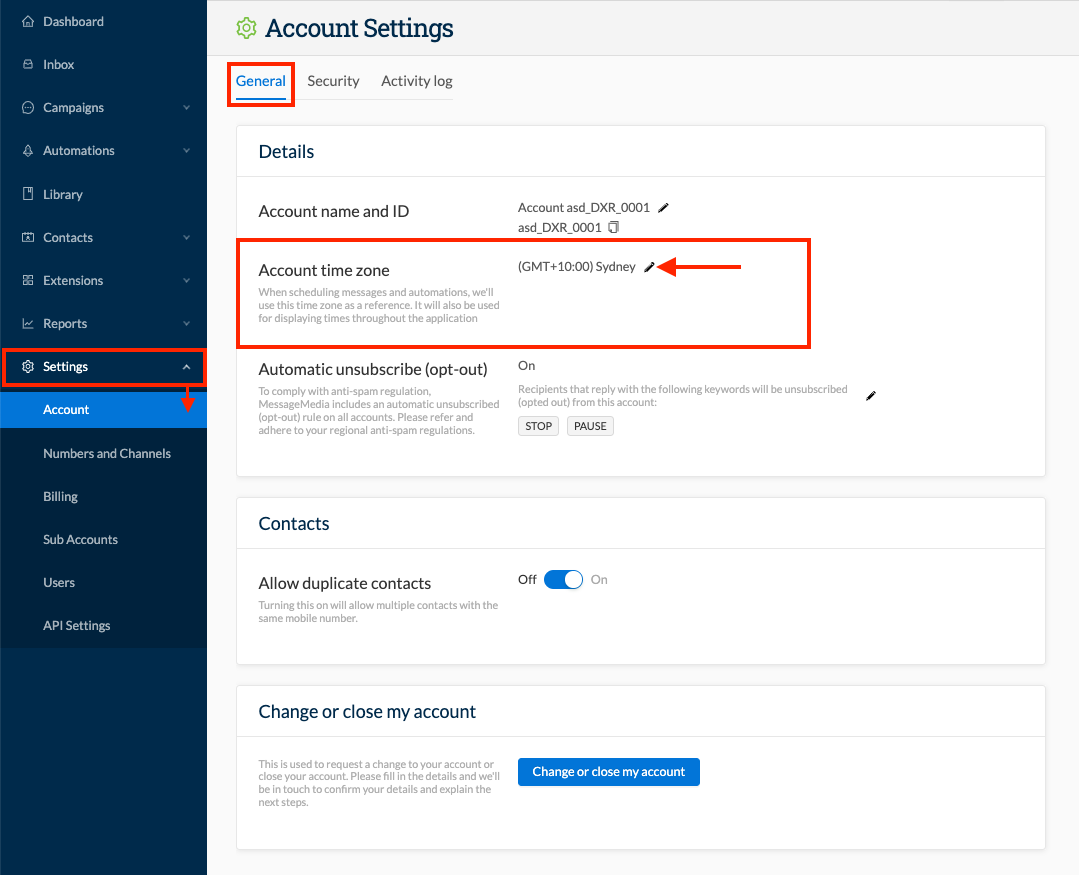Toggle Allow duplicate contacts switch

tap(563, 580)
